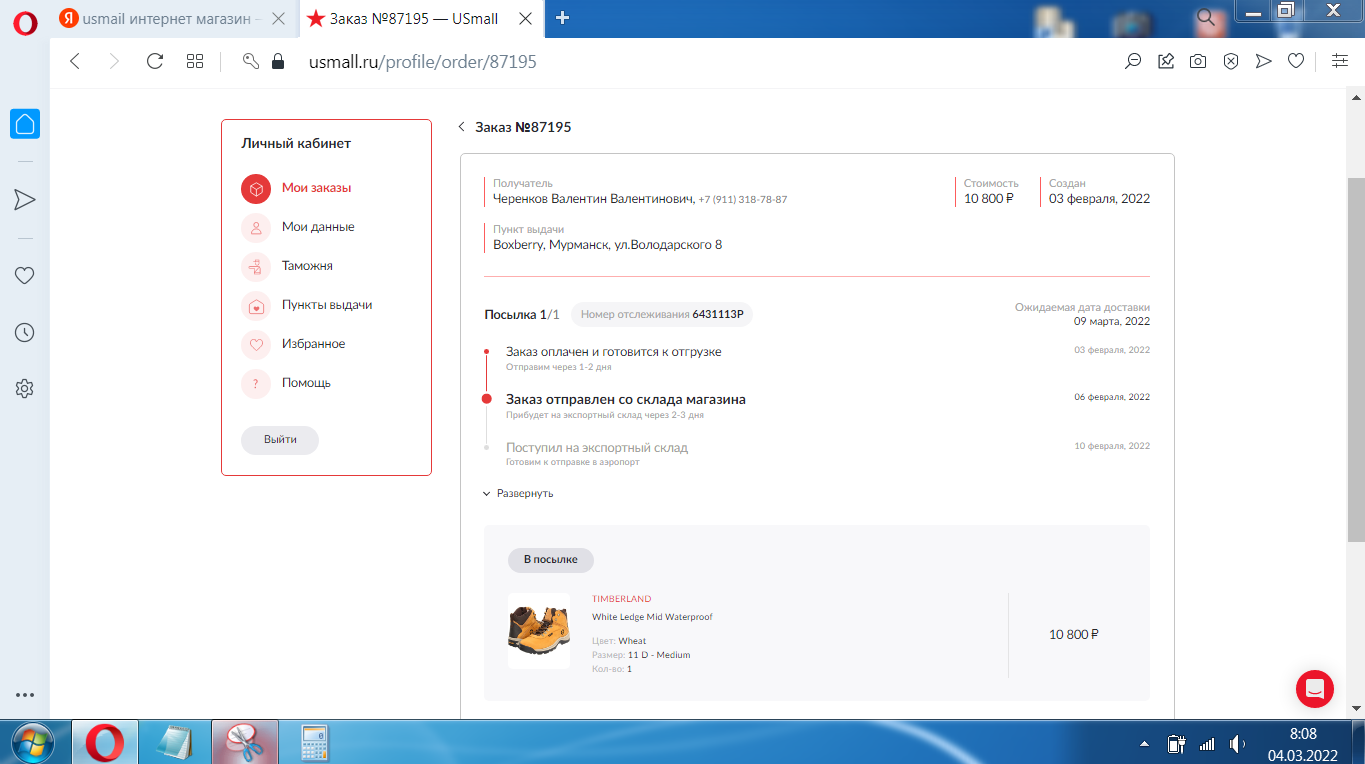
Task: Reload the page with the refresh icon
Action: coord(155,61)
